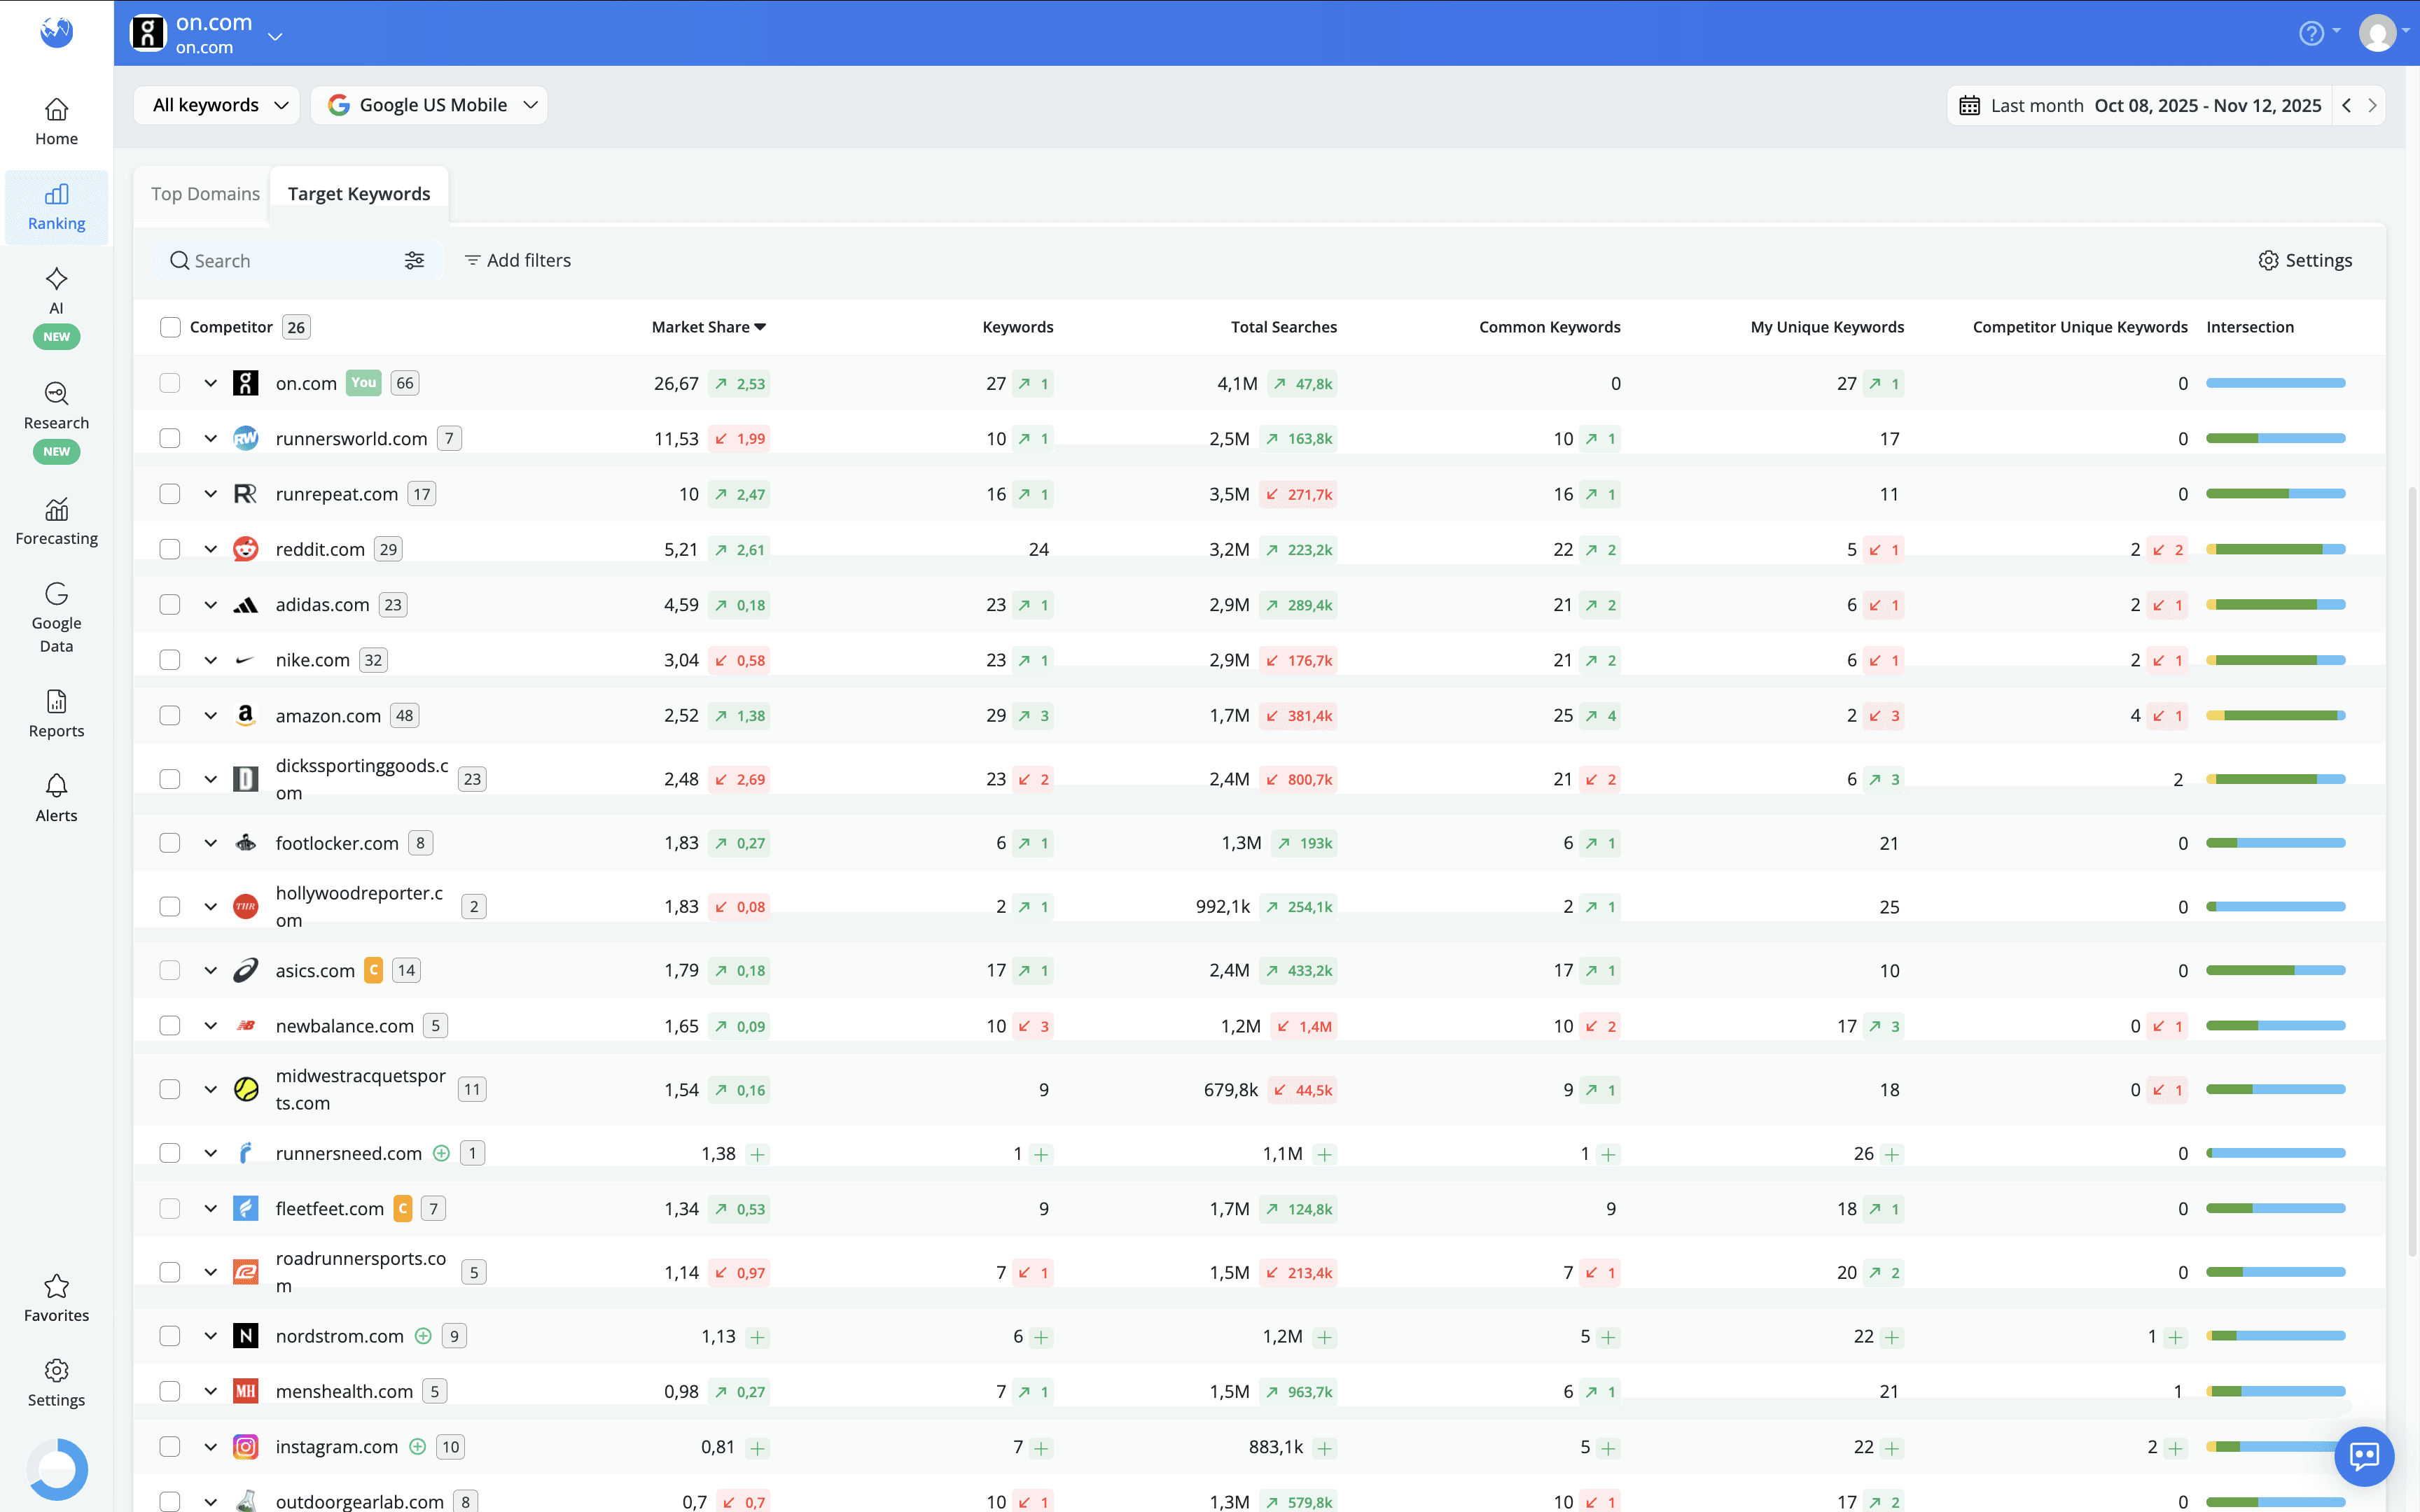The height and width of the screenshot is (1512, 2420).
Task: Toggle the select-all Competitor checkbox
Action: click(170, 327)
